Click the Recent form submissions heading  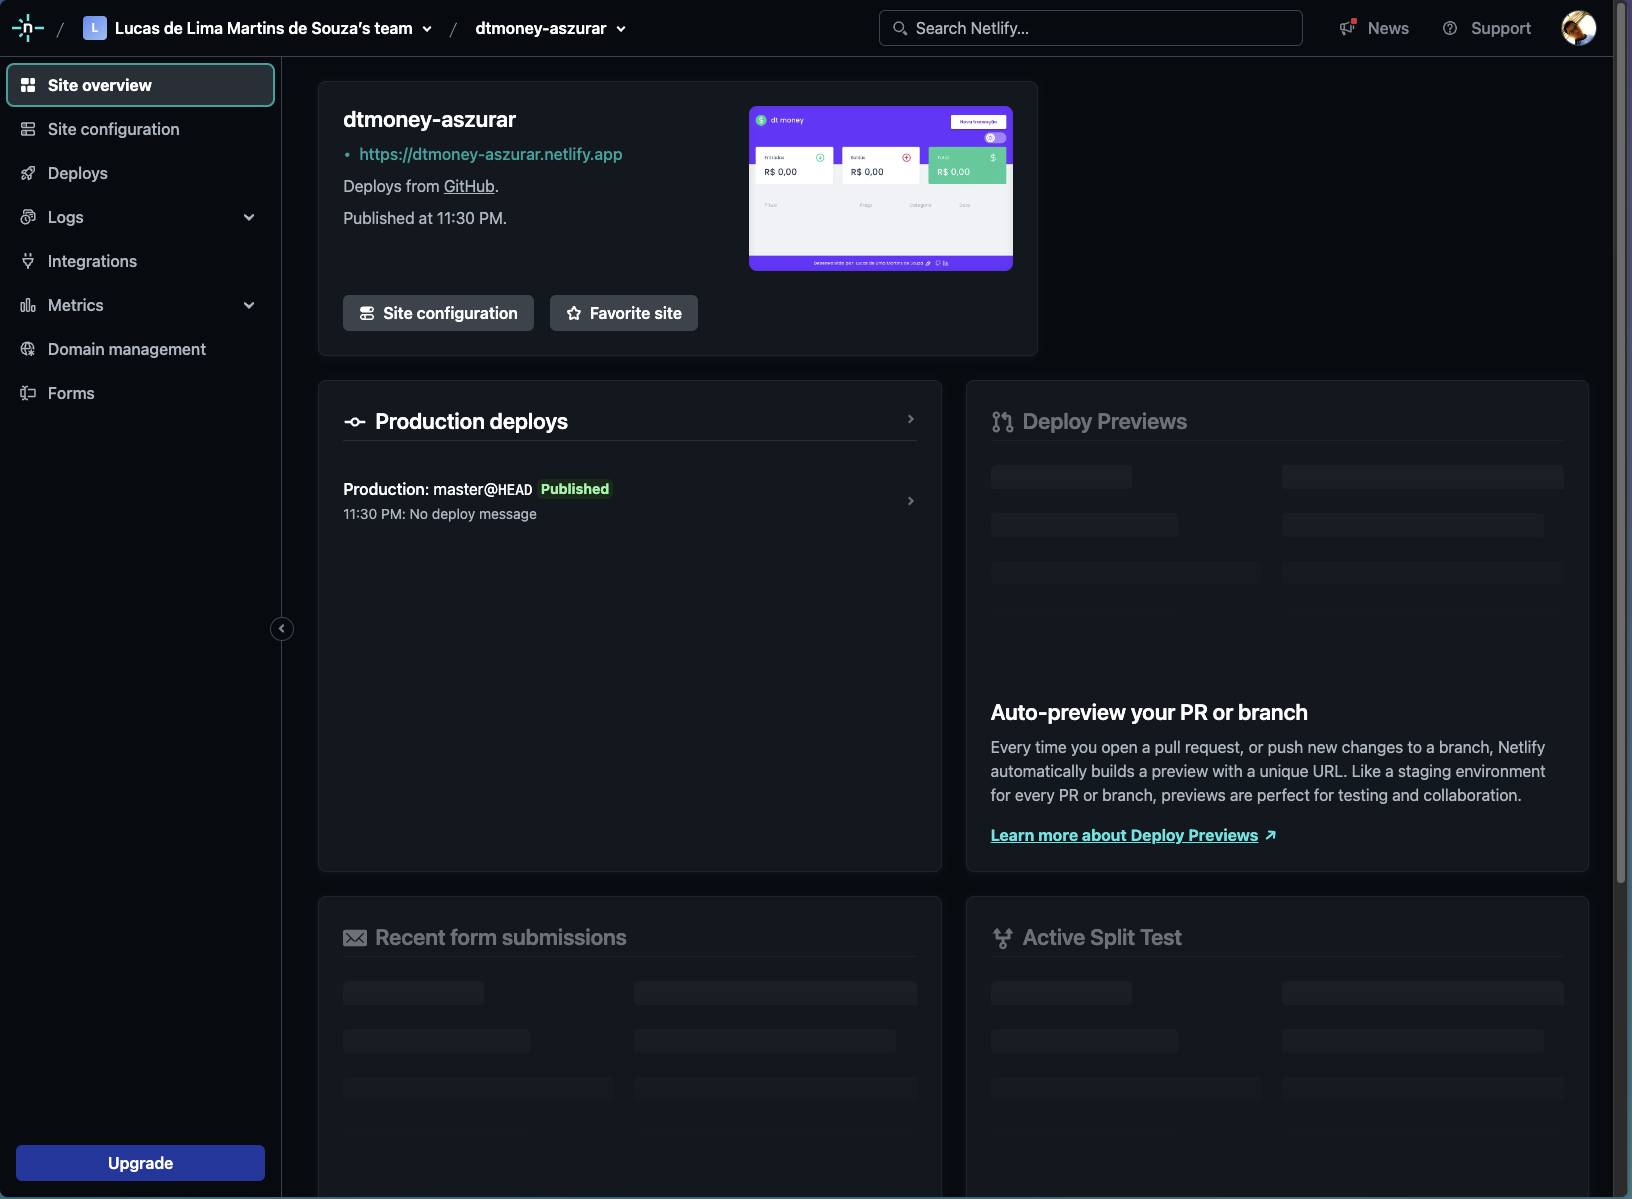(x=501, y=938)
